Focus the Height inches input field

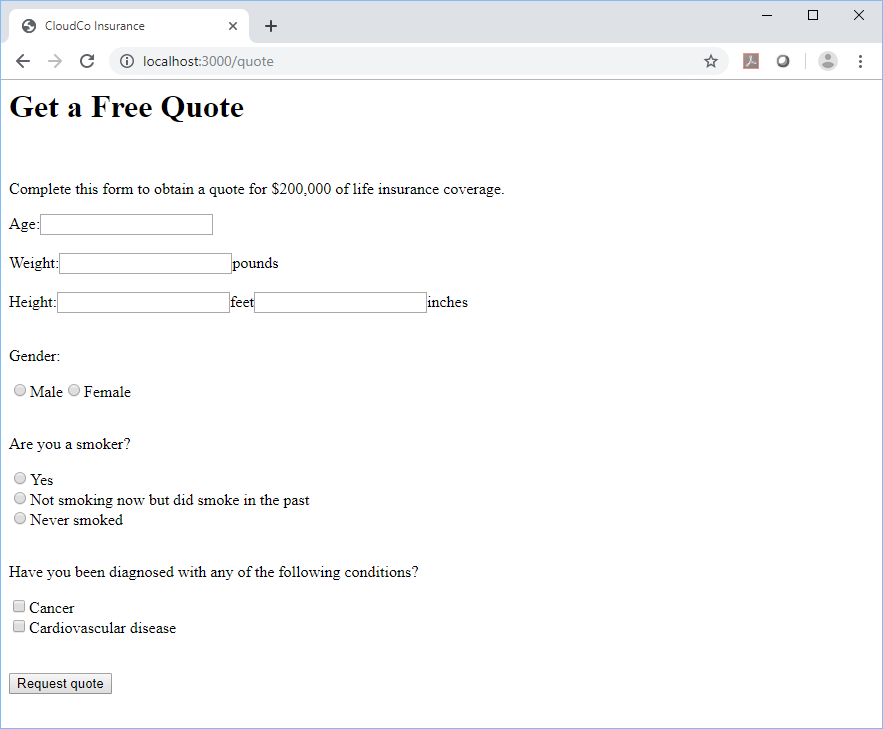pyautogui.click(x=340, y=302)
